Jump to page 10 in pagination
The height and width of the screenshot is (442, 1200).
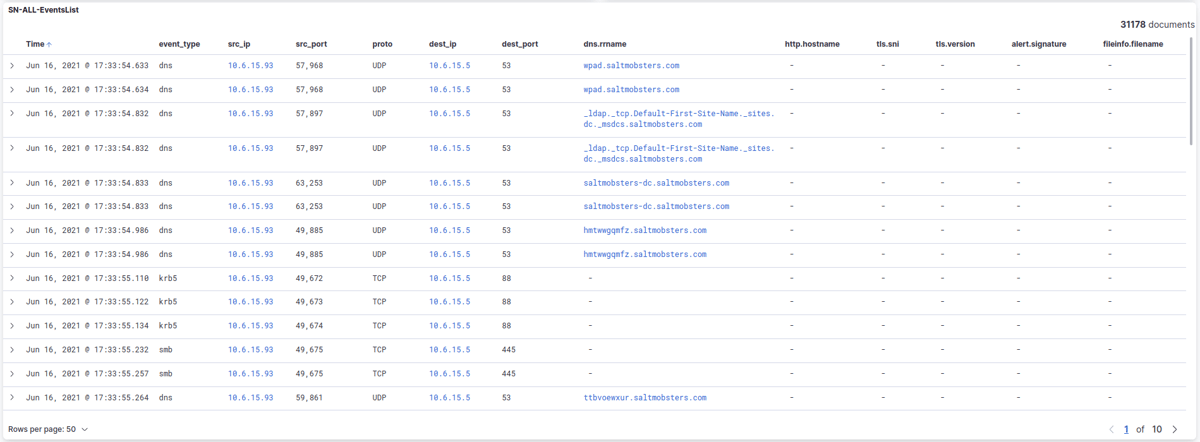click(1157, 429)
